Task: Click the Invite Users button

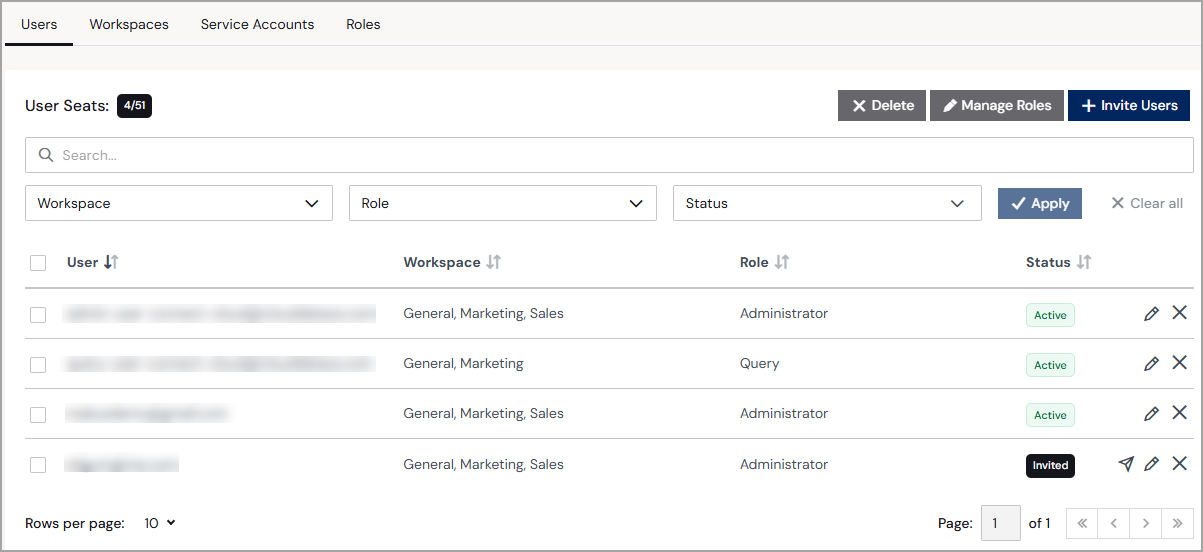Action: click(x=1129, y=105)
